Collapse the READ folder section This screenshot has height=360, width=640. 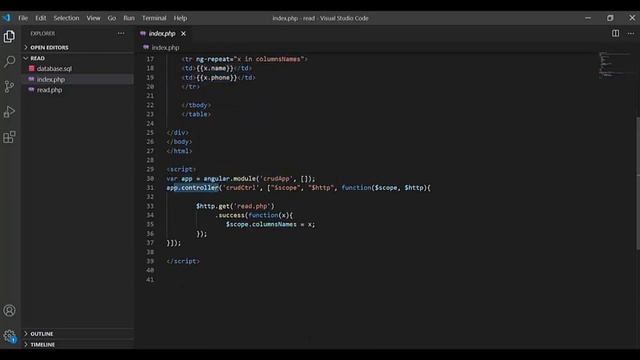tap(37, 58)
